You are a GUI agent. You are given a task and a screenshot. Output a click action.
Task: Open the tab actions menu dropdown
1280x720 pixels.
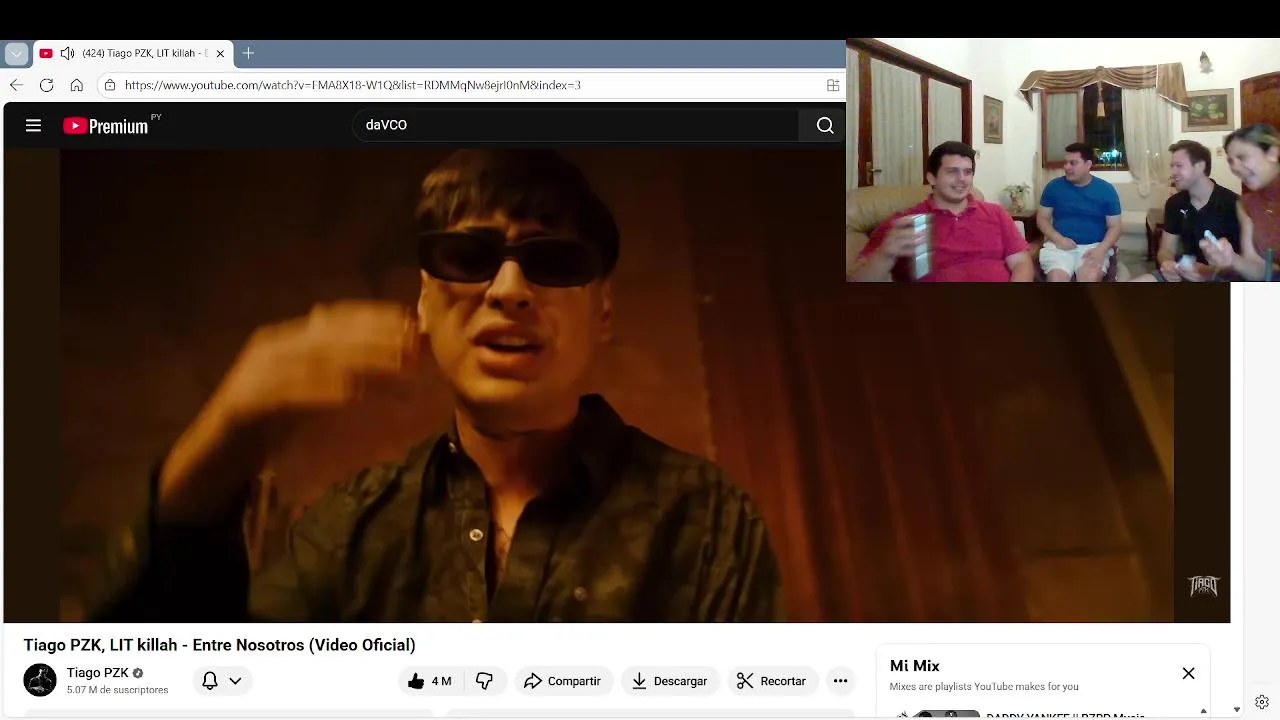tap(16, 53)
